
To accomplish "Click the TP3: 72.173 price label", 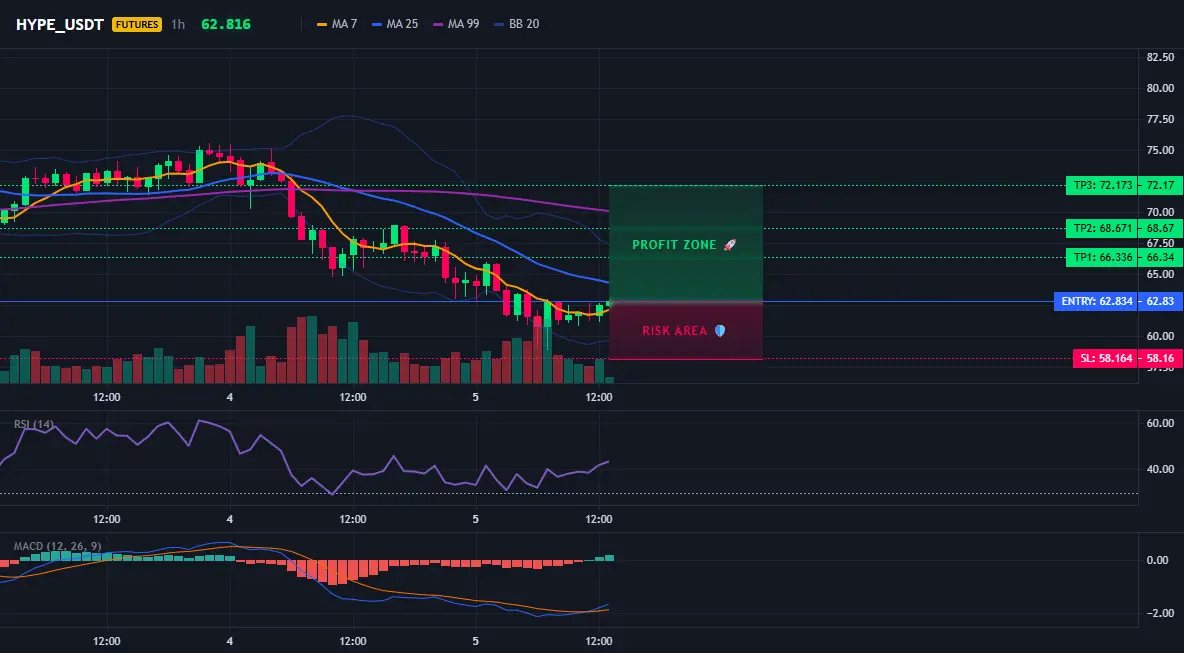I will (1102, 186).
